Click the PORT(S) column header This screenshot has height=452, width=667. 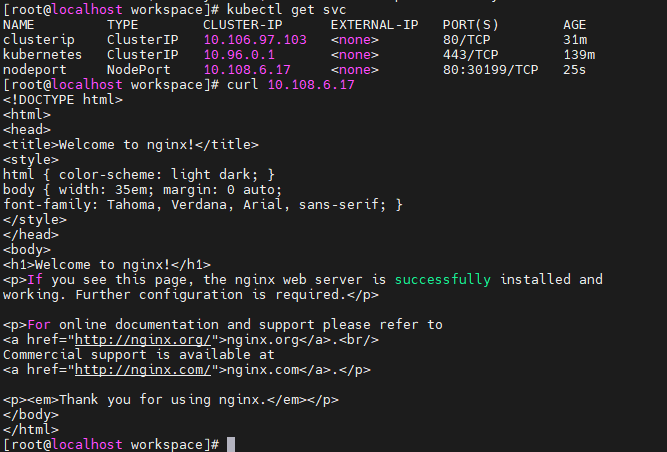470,25
